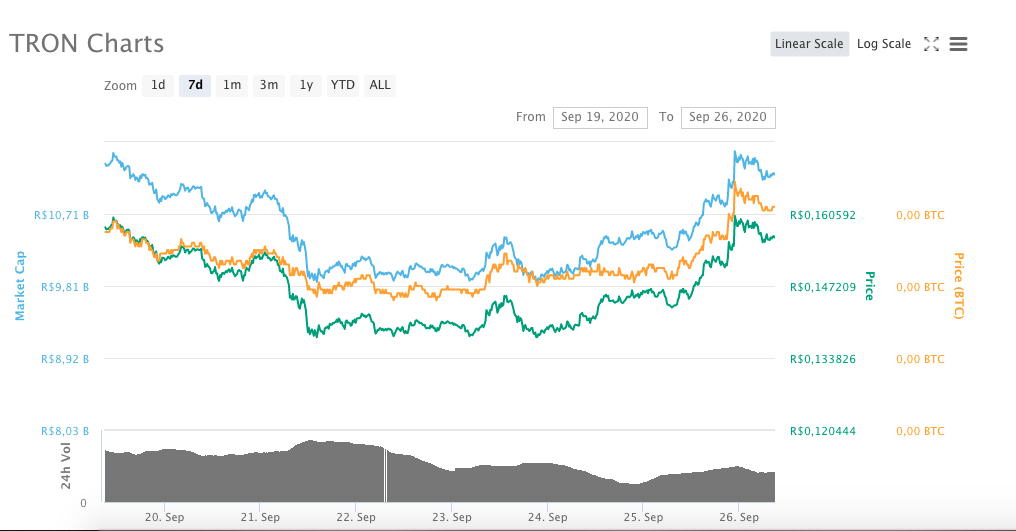Select the 22. Sep date tick
The width and height of the screenshot is (1016, 531).
pos(356,517)
